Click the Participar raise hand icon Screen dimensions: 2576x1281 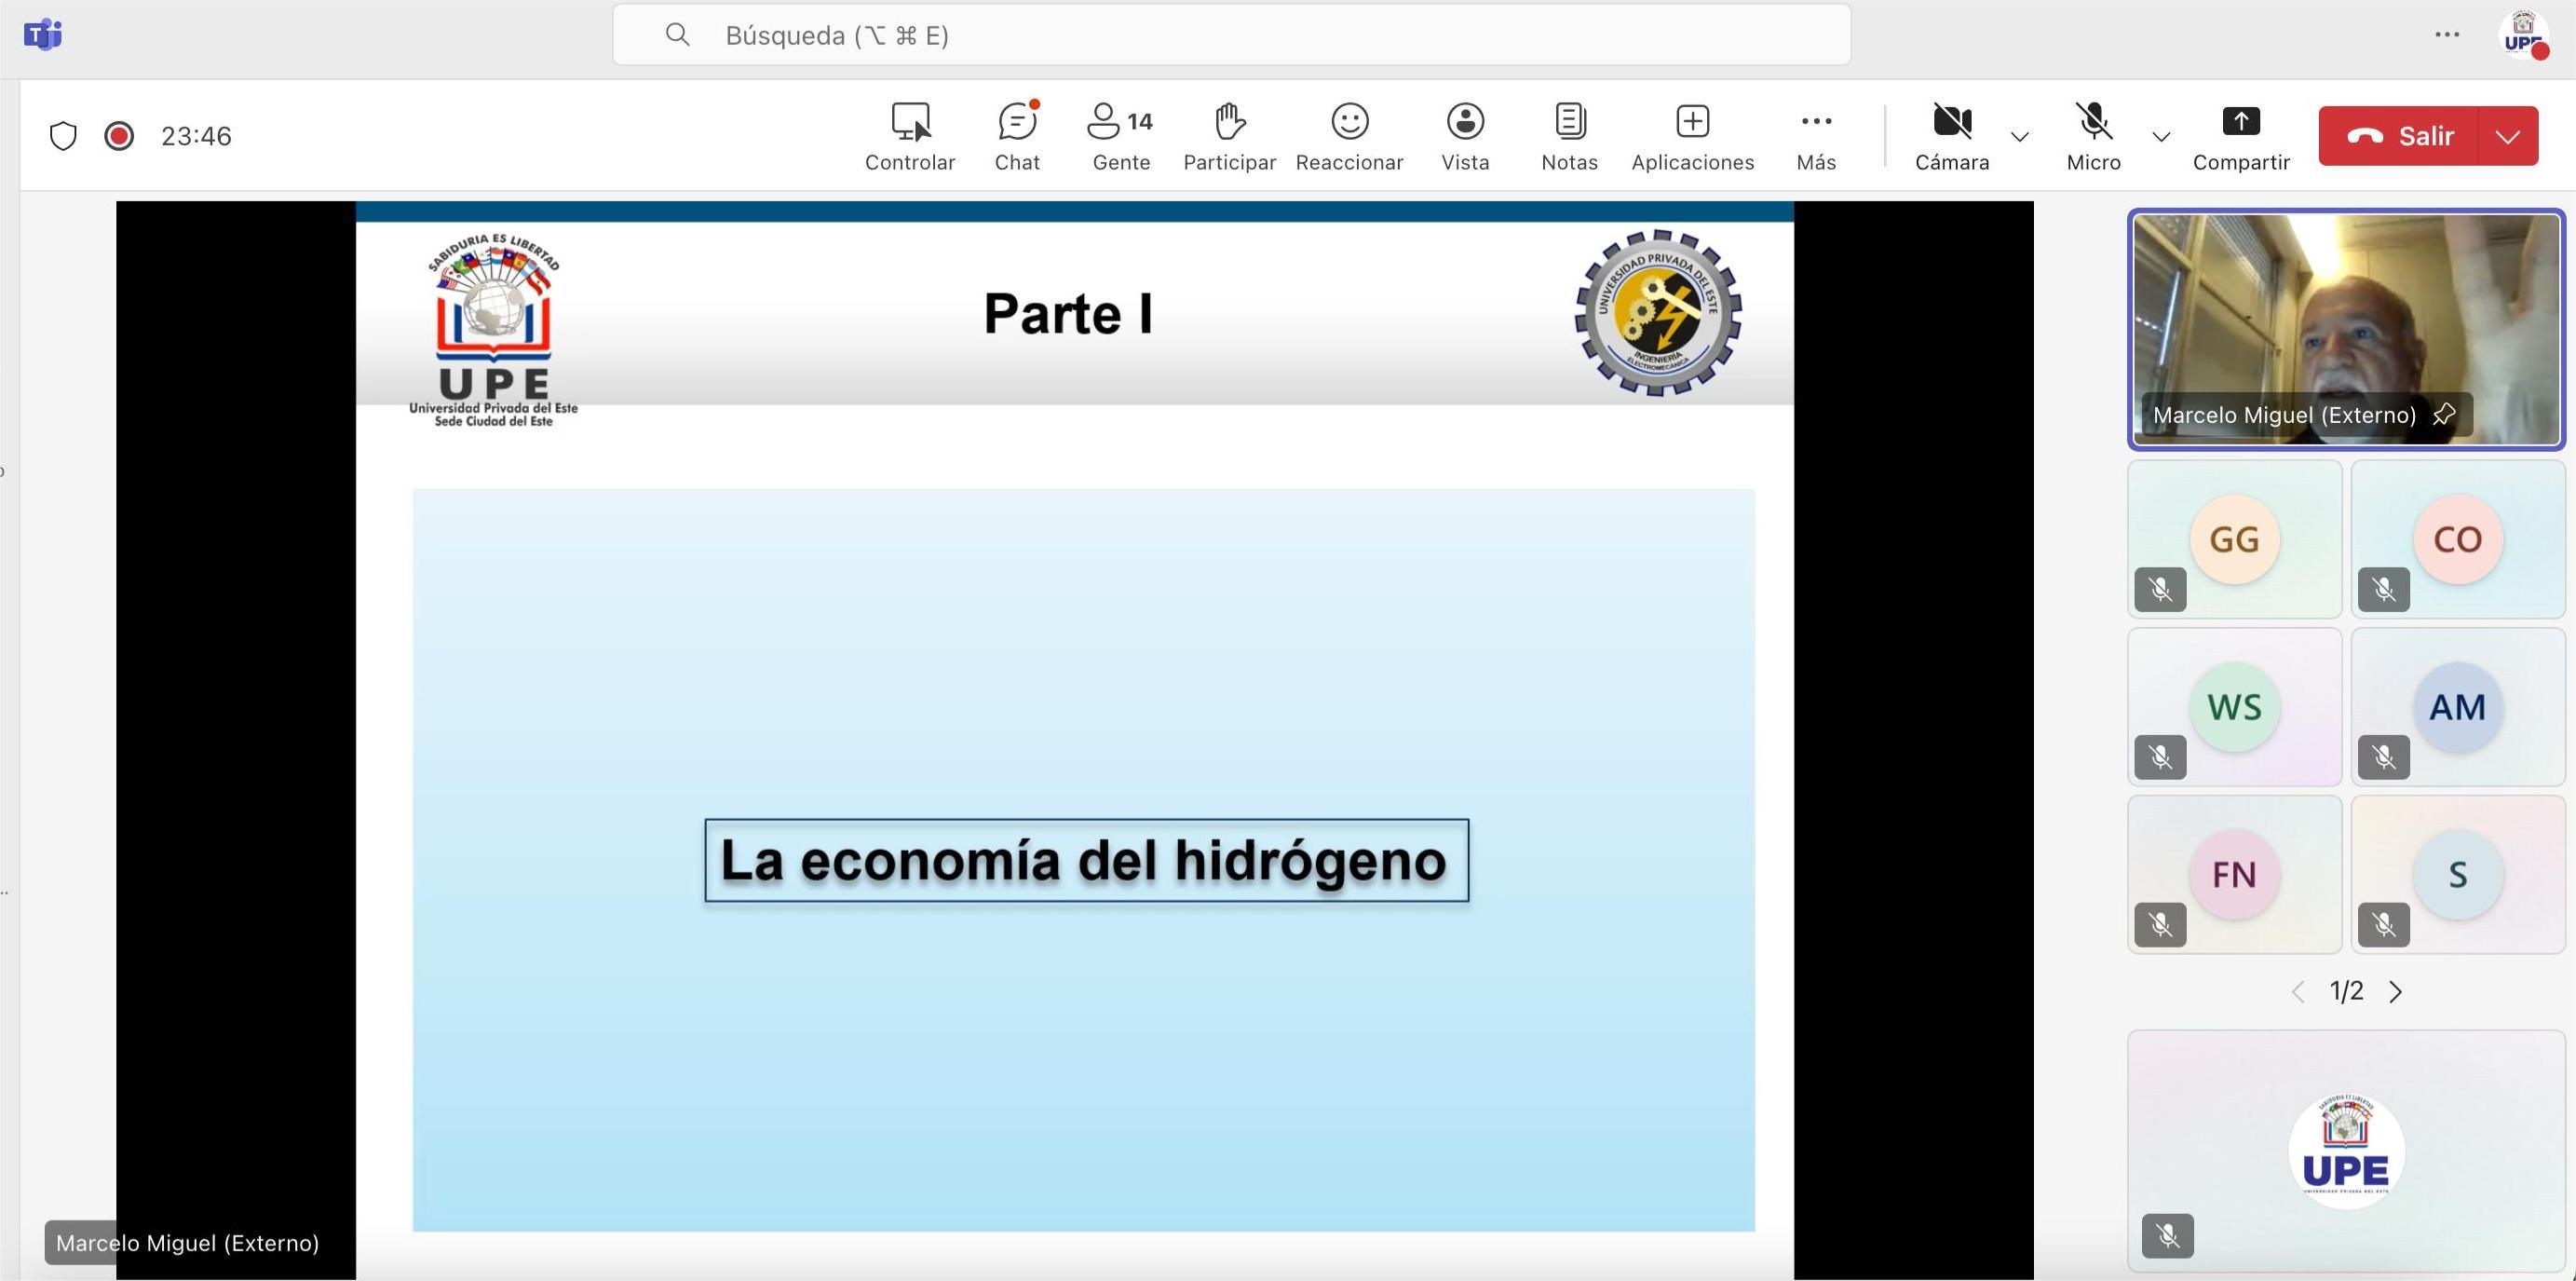(1229, 122)
